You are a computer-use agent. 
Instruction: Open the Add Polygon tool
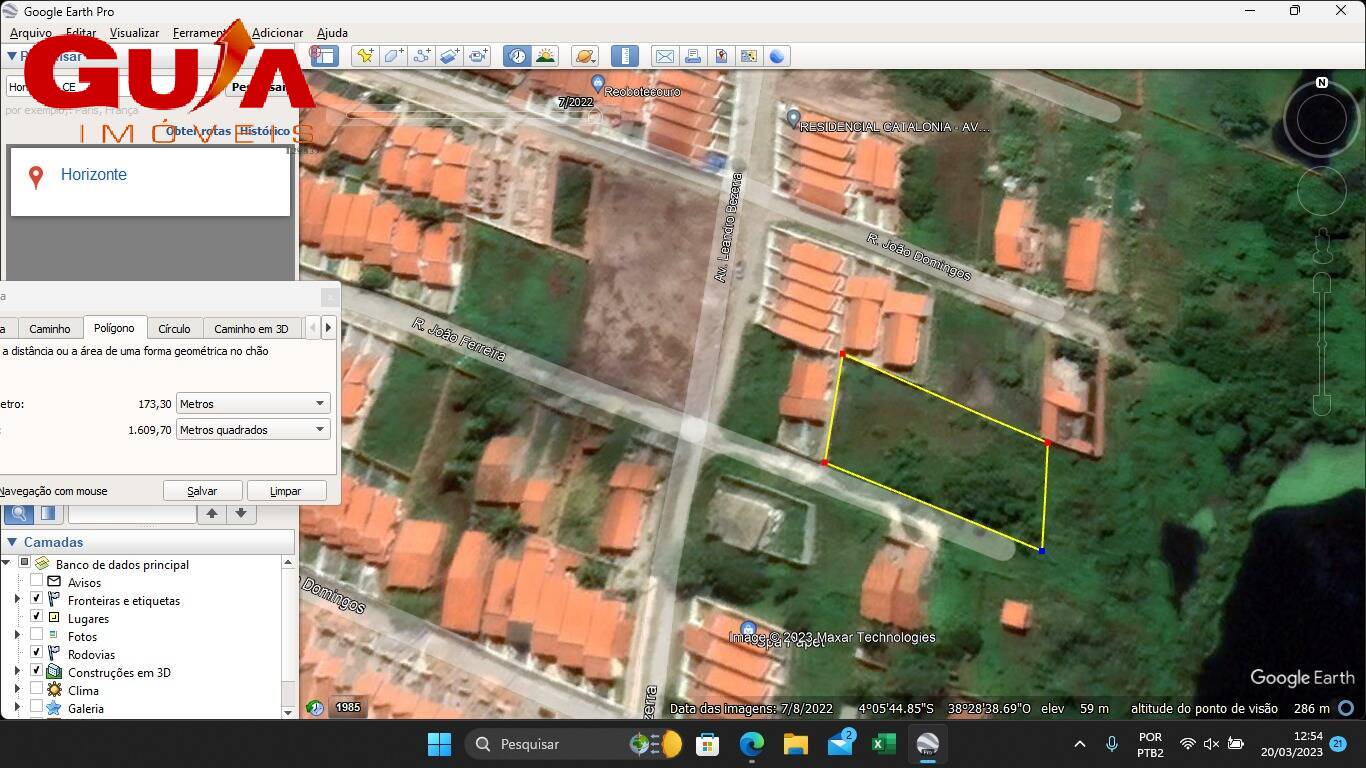(x=392, y=56)
